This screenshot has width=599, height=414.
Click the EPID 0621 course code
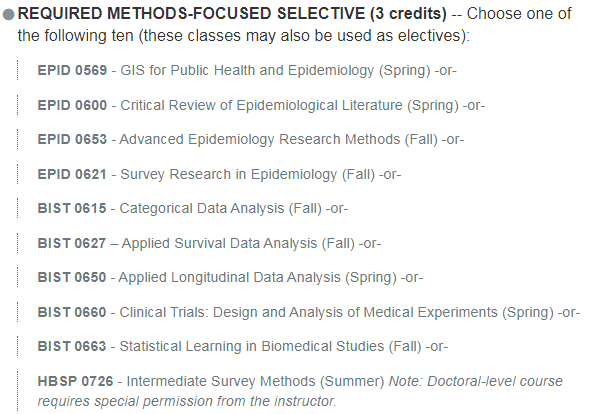(x=72, y=174)
